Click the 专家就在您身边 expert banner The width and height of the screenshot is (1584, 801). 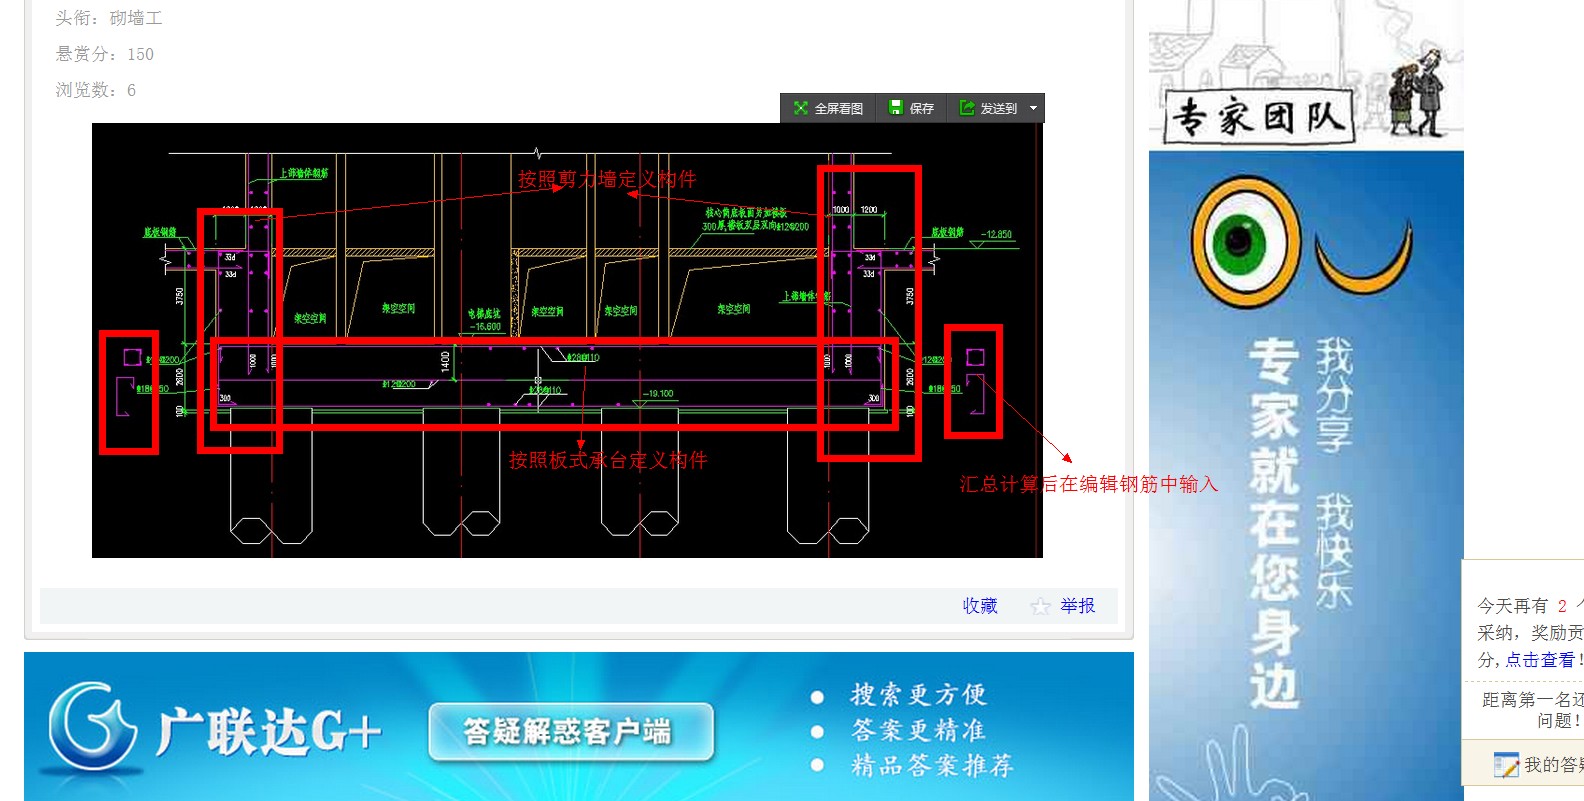pyautogui.click(x=1306, y=476)
